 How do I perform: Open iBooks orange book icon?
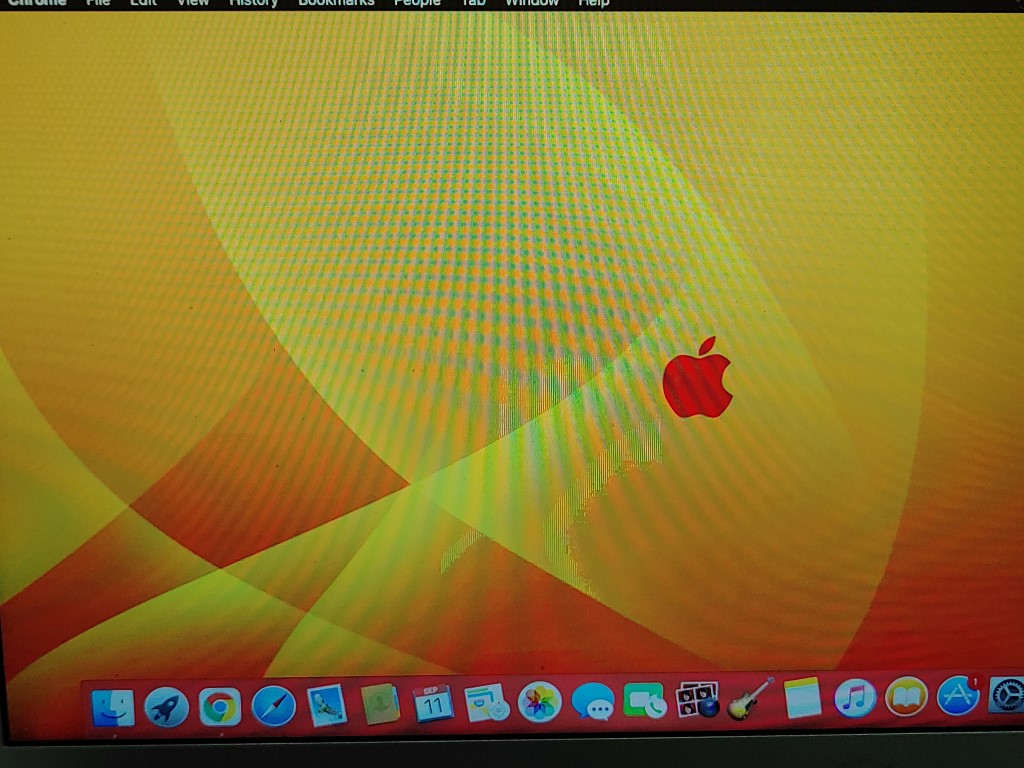[x=906, y=697]
